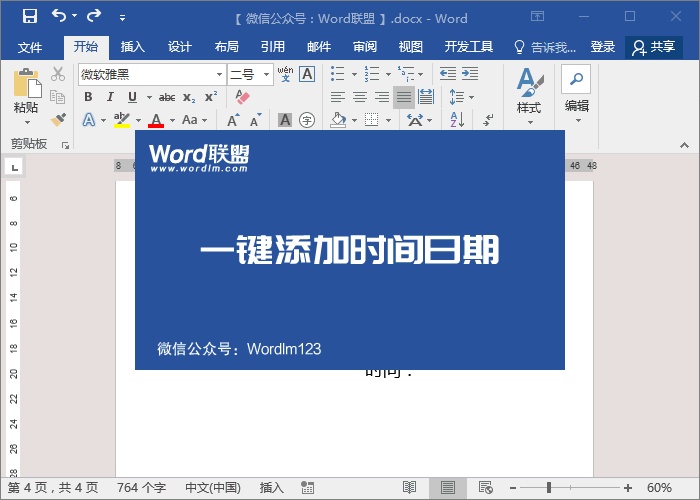The image size is (700, 500).
Task: Click the enclosed character 字 icon
Action: tap(307, 120)
